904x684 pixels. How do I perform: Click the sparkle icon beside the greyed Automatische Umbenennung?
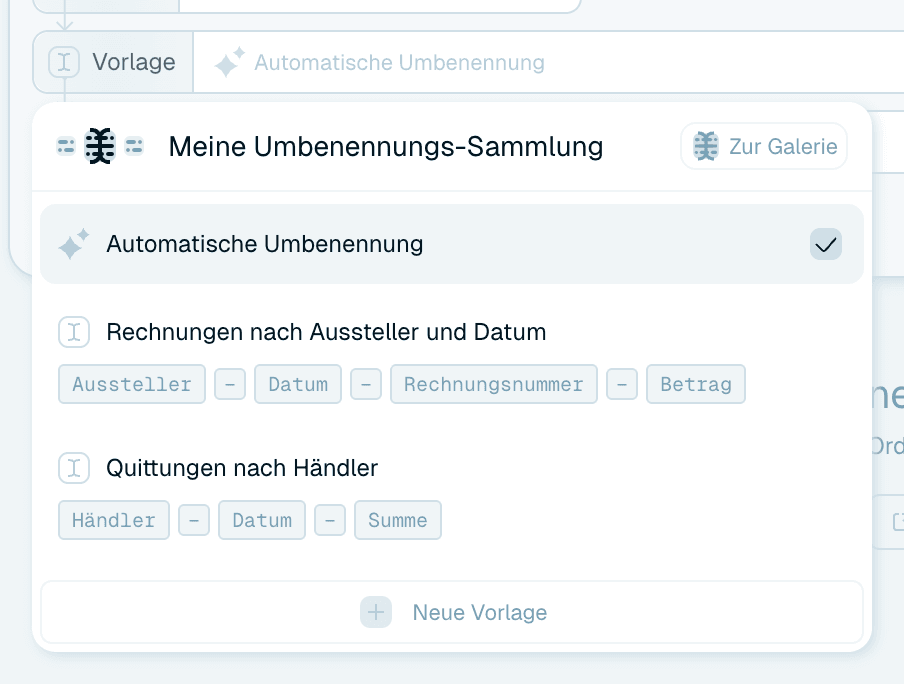coord(229,62)
